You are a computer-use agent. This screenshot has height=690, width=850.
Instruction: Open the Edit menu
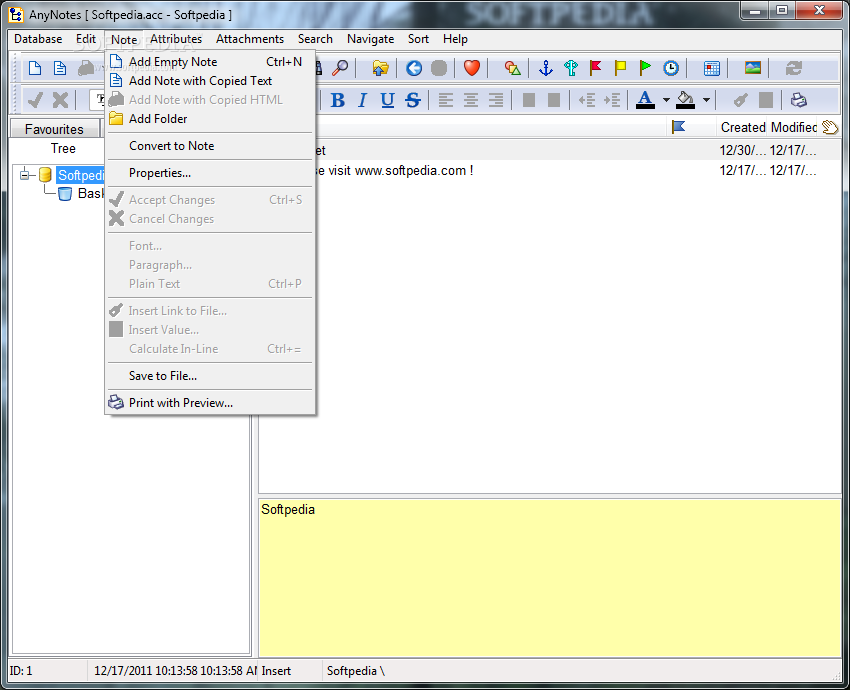pyautogui.click(x=86, y=39)
